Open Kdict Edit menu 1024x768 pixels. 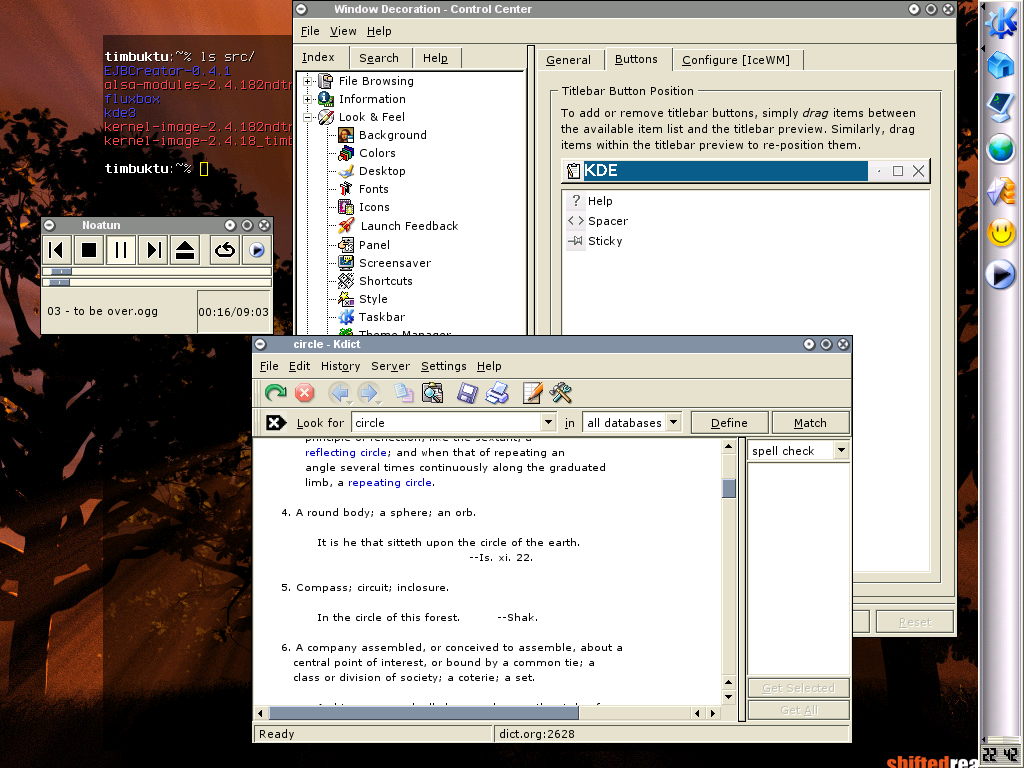(x=299, y=366)
